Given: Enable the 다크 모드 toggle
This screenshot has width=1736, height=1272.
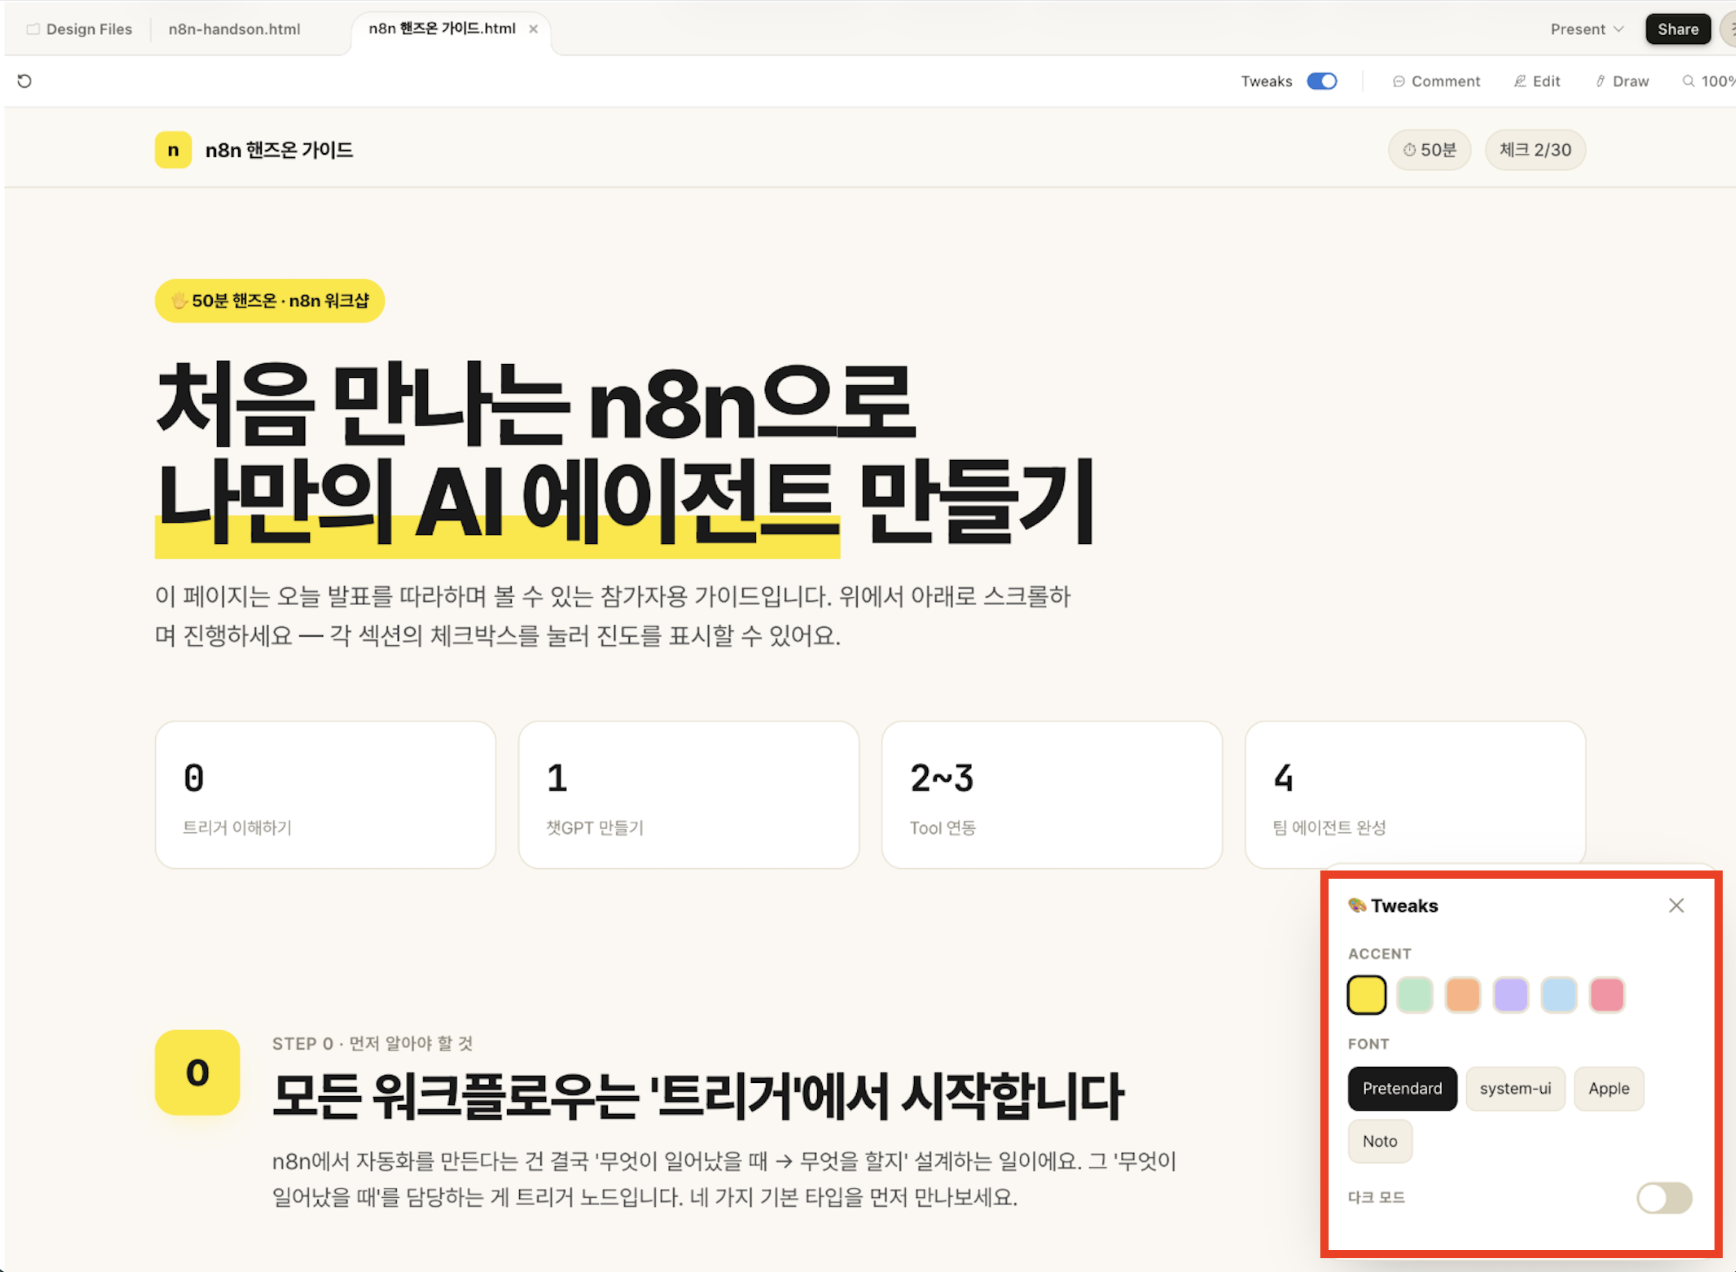Looking at the screenshot, I should (x=1664, y=1198).
